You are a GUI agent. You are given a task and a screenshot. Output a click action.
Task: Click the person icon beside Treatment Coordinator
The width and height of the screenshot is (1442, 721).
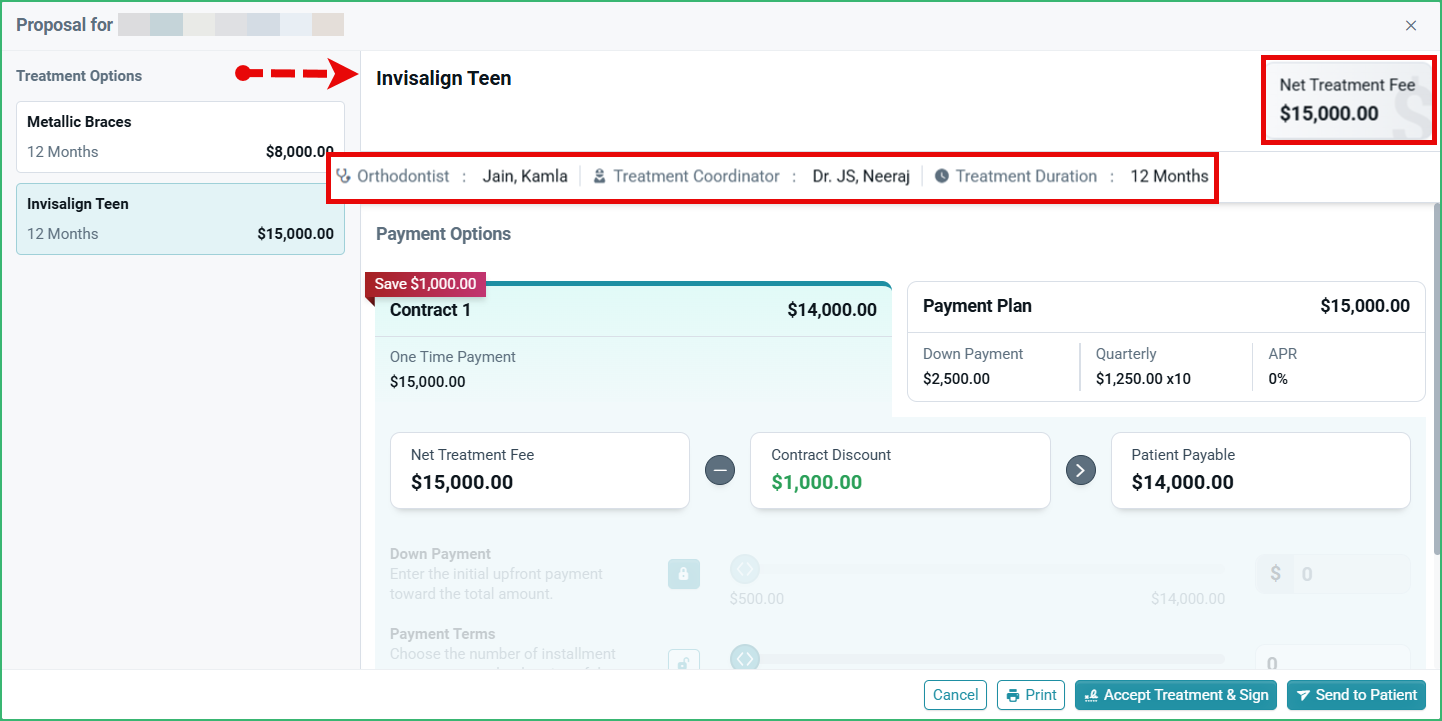pyautogui.click(x=600, y=176)
